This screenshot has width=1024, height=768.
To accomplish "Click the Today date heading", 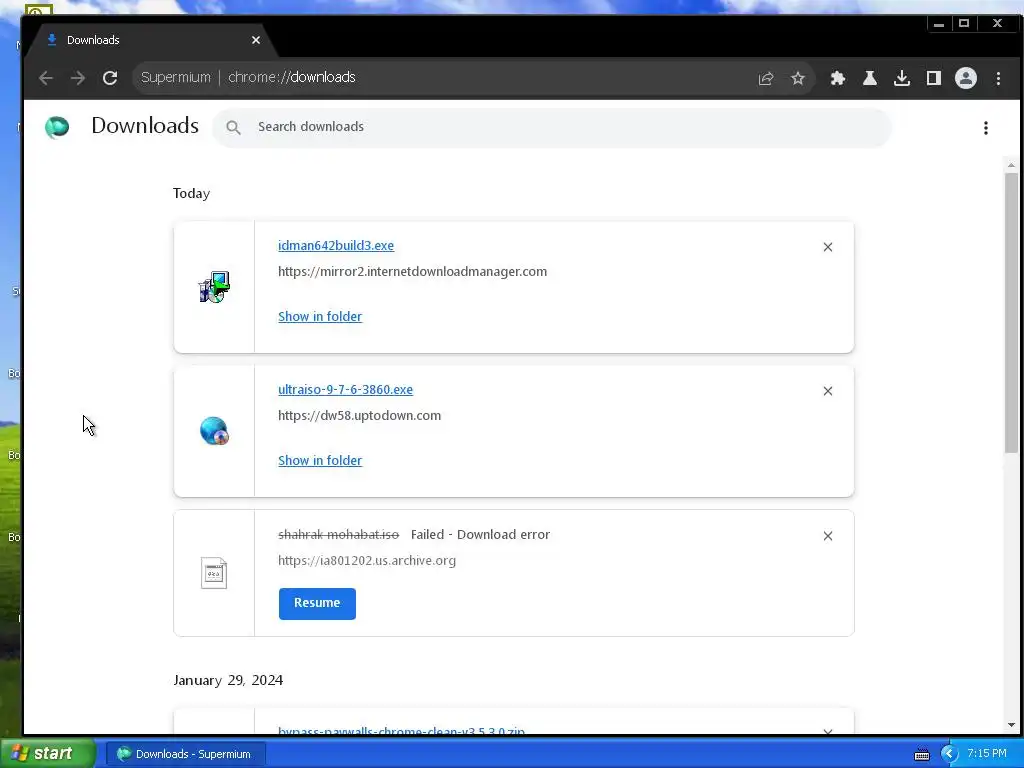I will point(191,194).
